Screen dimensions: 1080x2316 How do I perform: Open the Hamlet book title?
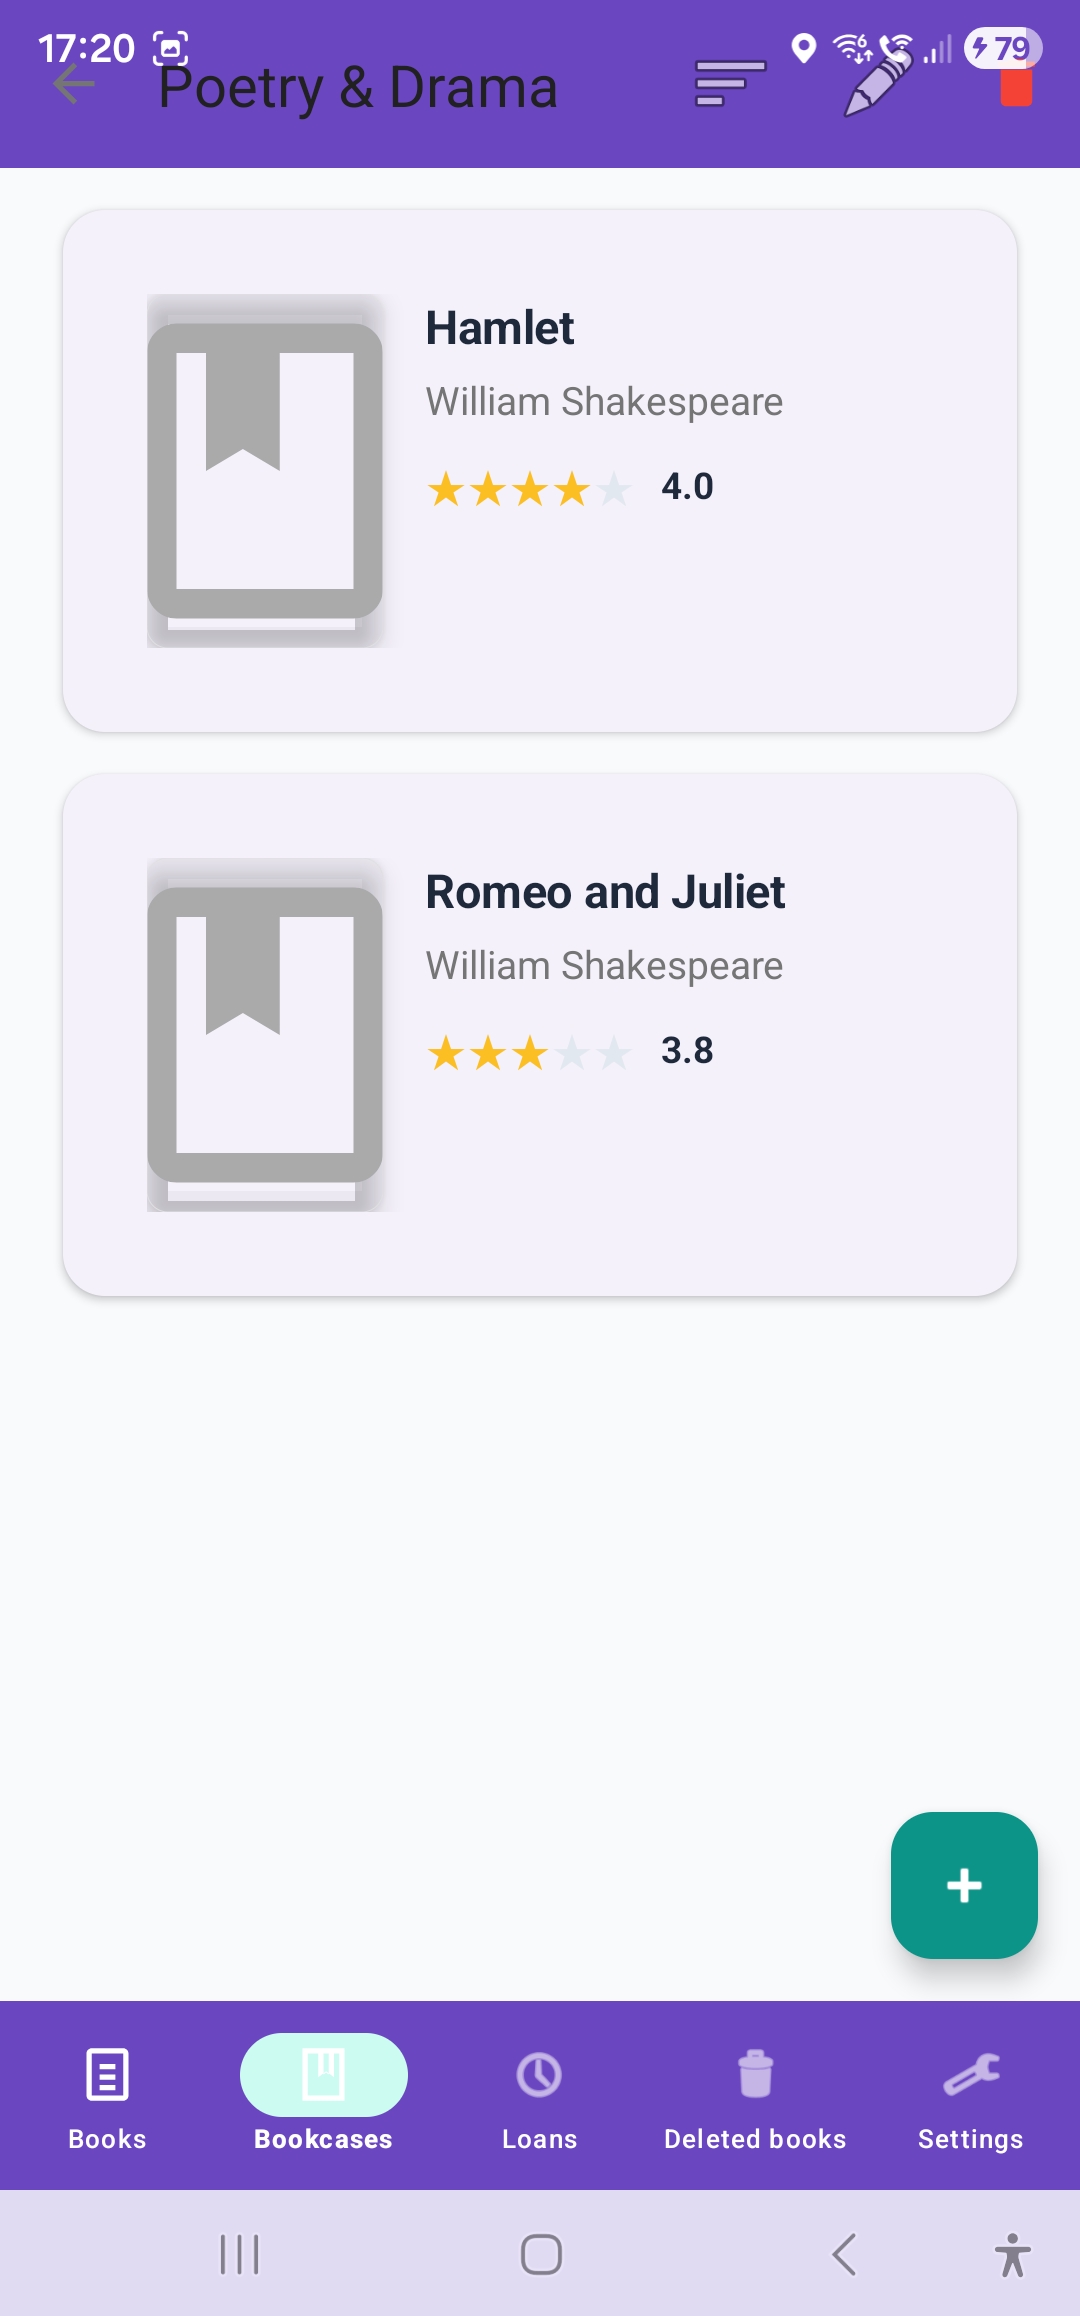(500, 328)
